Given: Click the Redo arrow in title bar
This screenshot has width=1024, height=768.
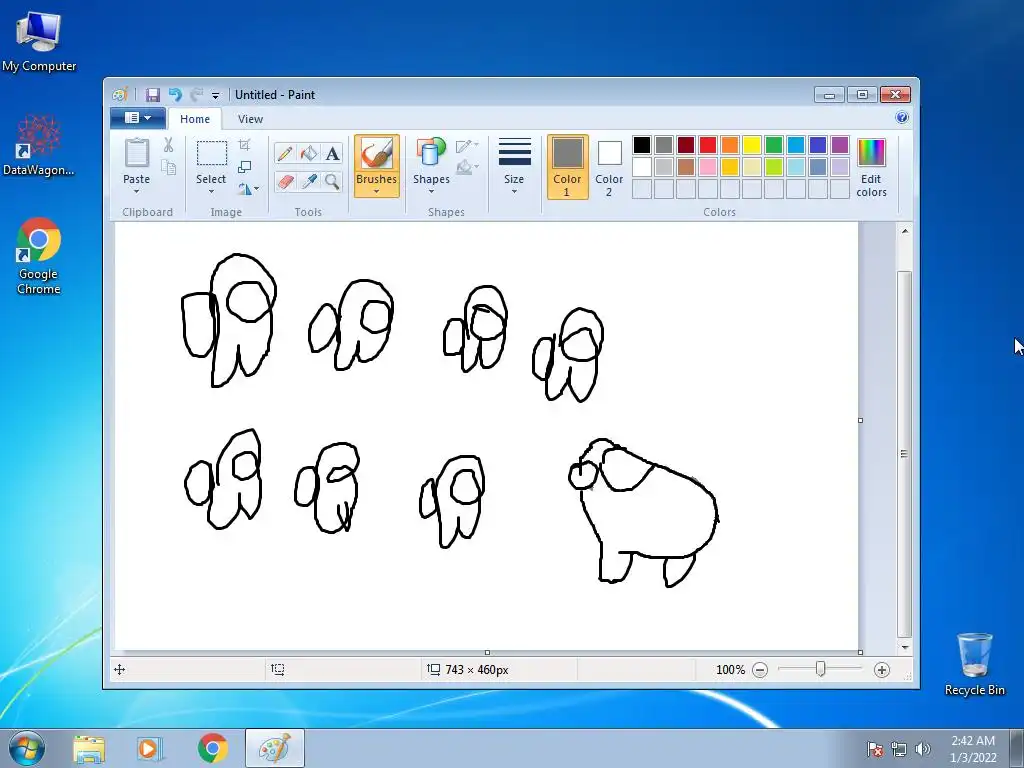Looking at the screenshot, I should coord(197,95).
